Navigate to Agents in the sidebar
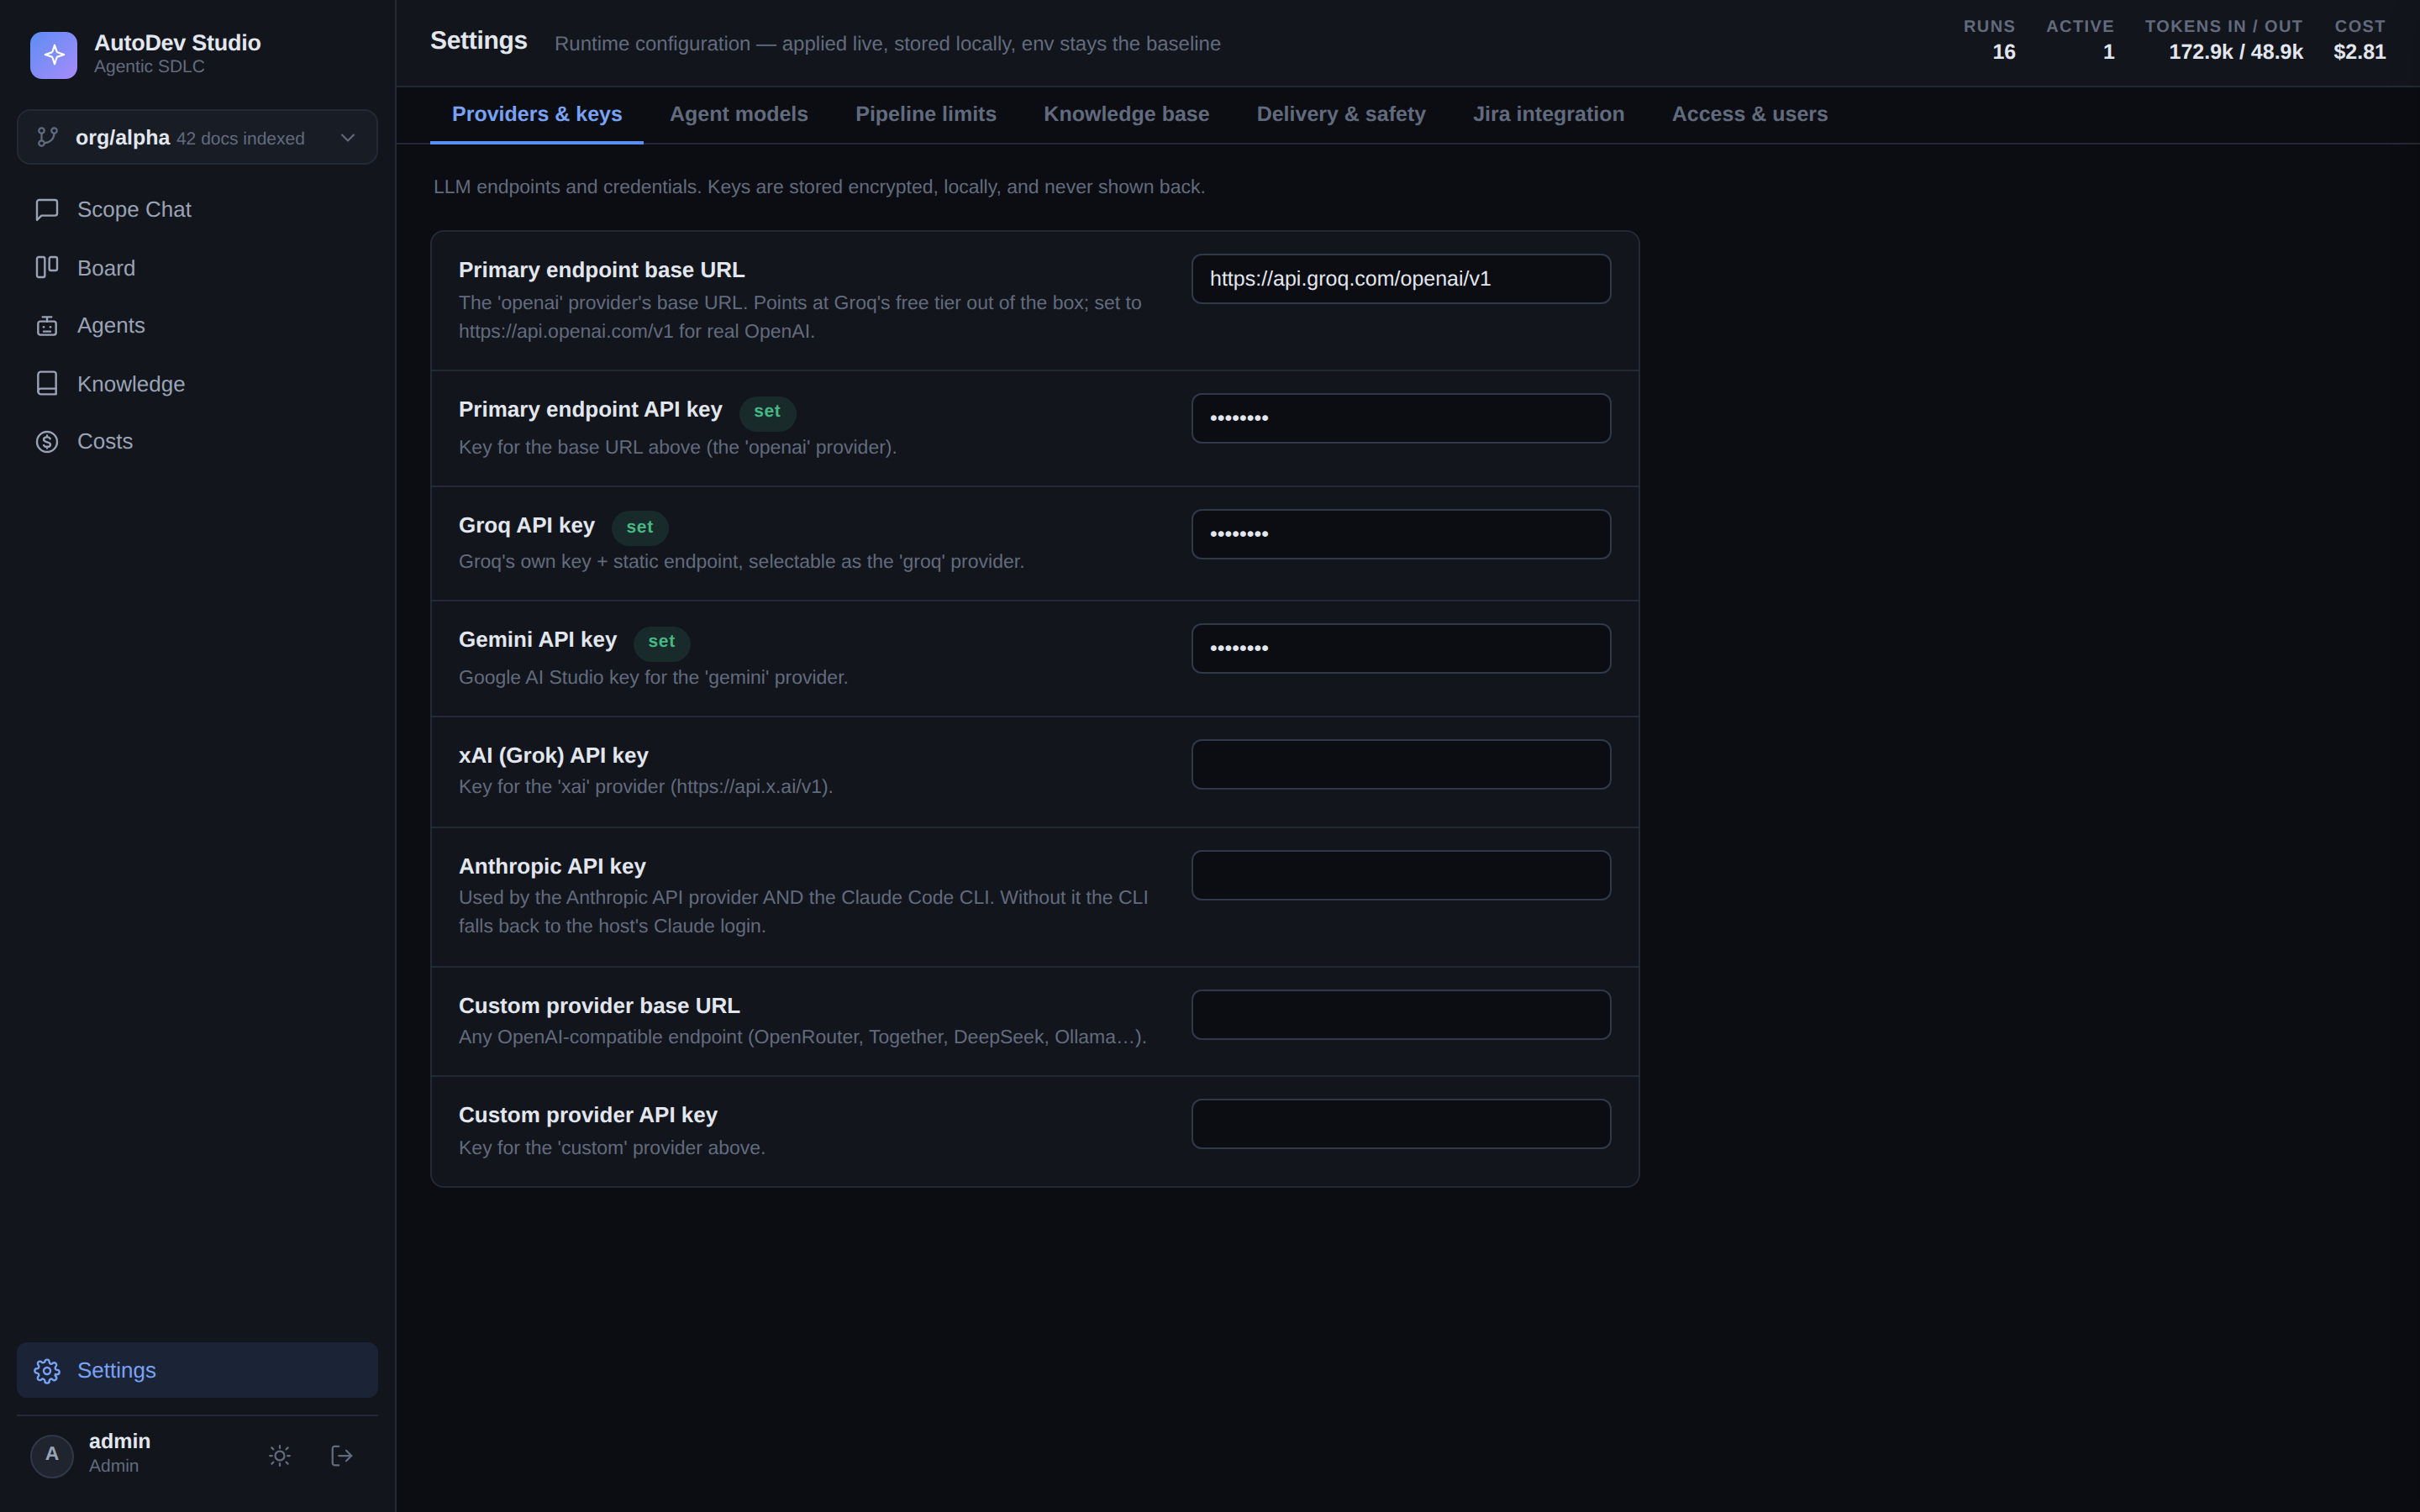 pyautogui.click(x=197, y=326)
